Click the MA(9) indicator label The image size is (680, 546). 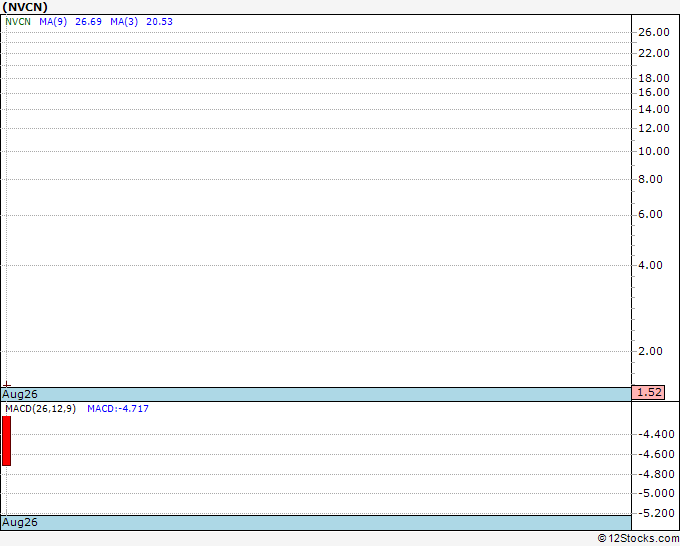coord(53,22)
